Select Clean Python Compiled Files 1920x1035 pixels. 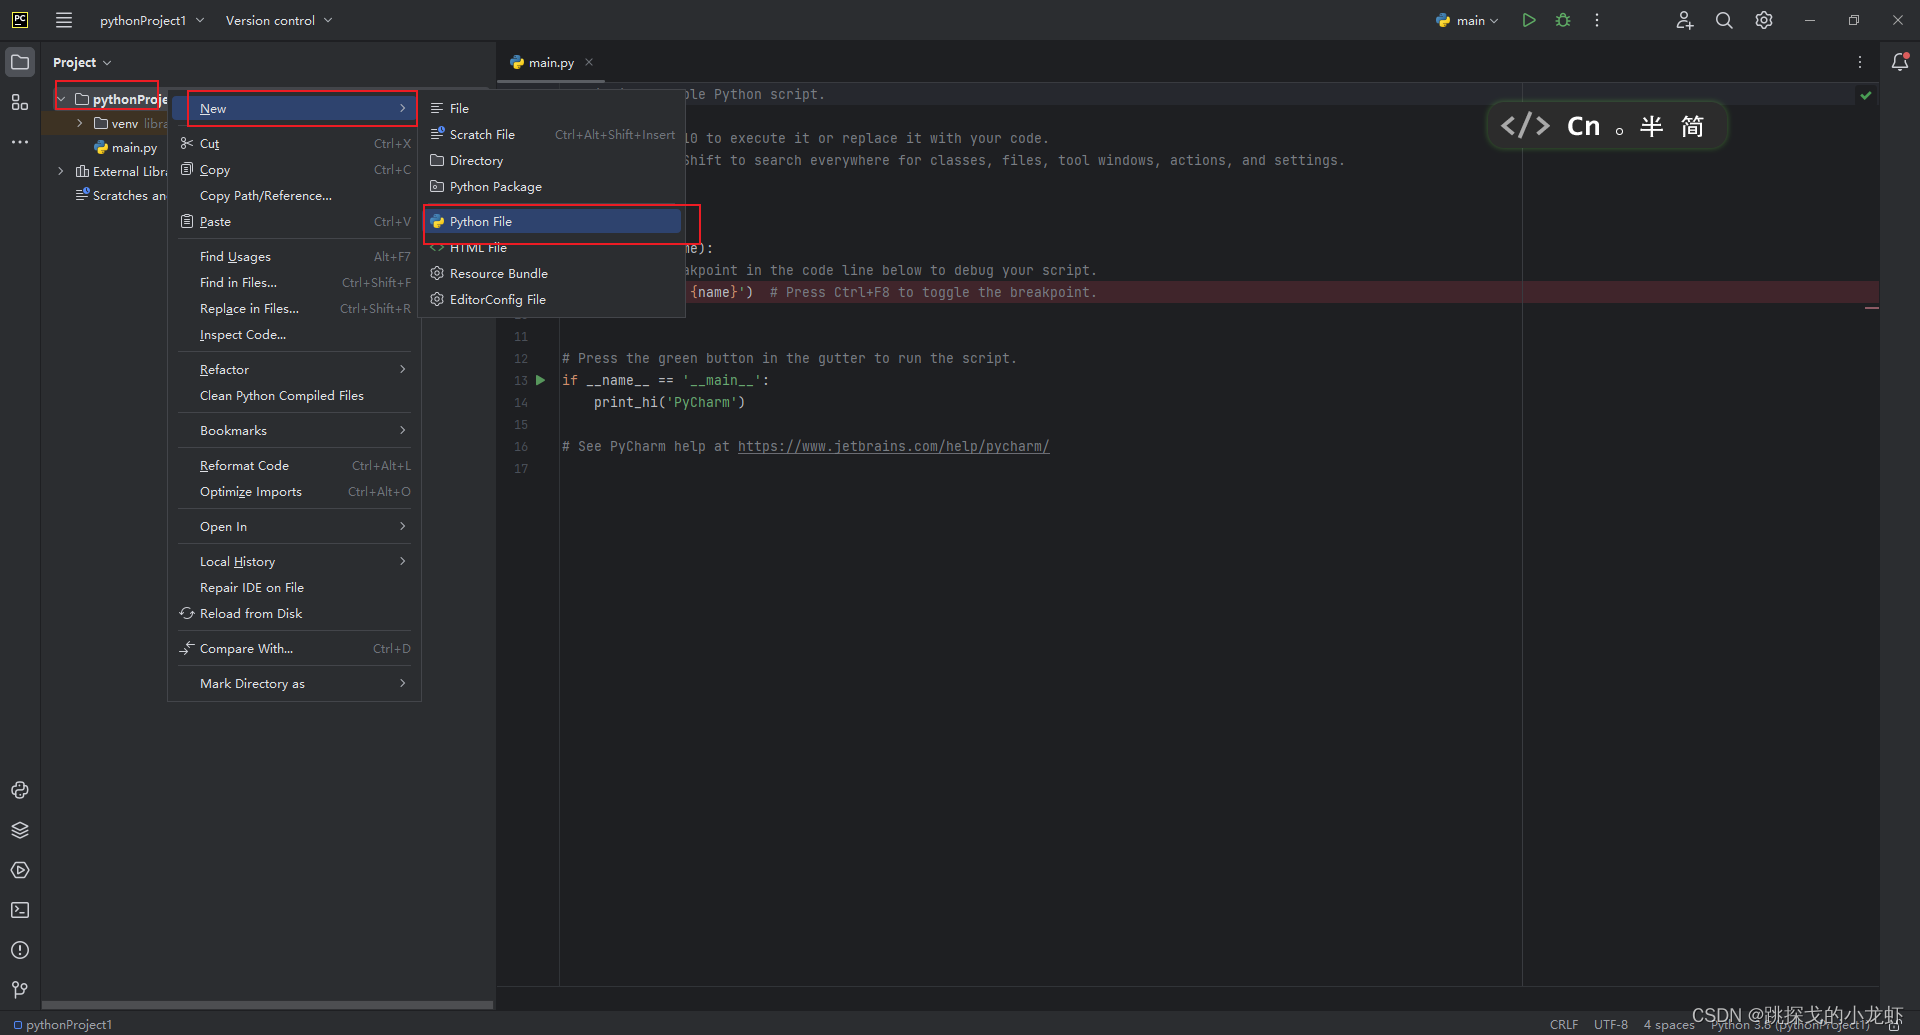point(294,395)
